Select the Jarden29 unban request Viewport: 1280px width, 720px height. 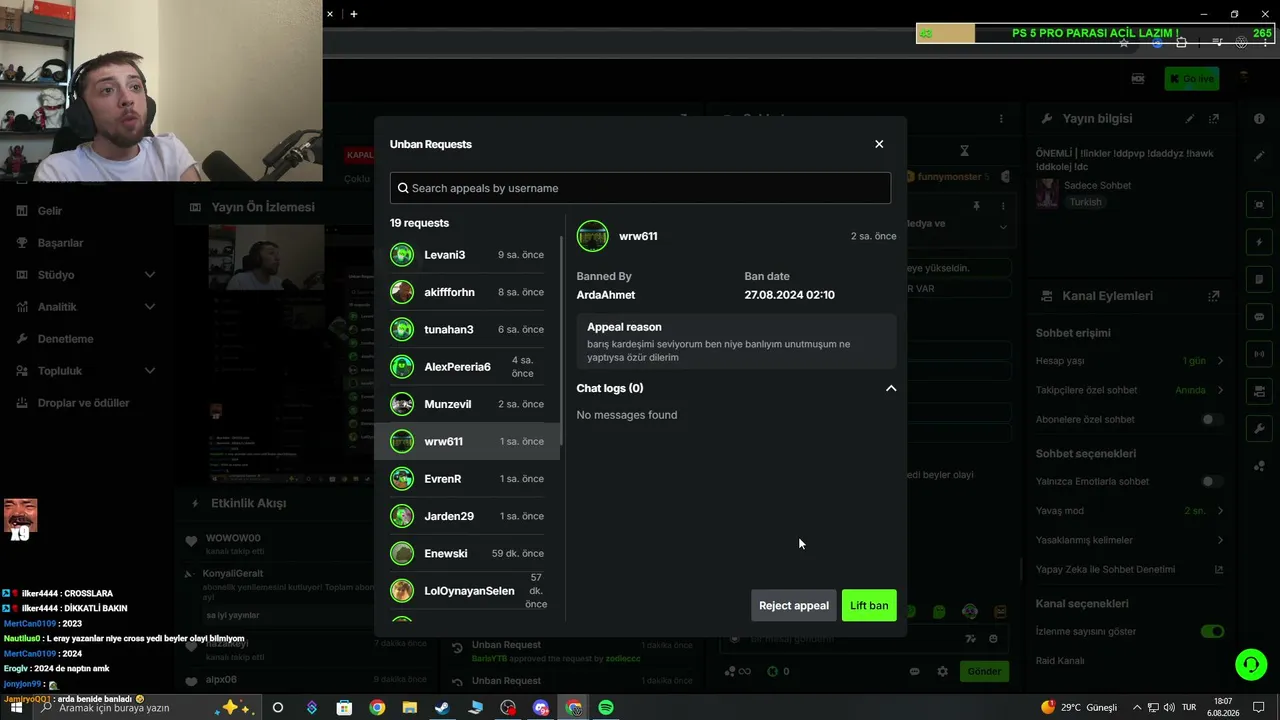[x=467, y=516]
